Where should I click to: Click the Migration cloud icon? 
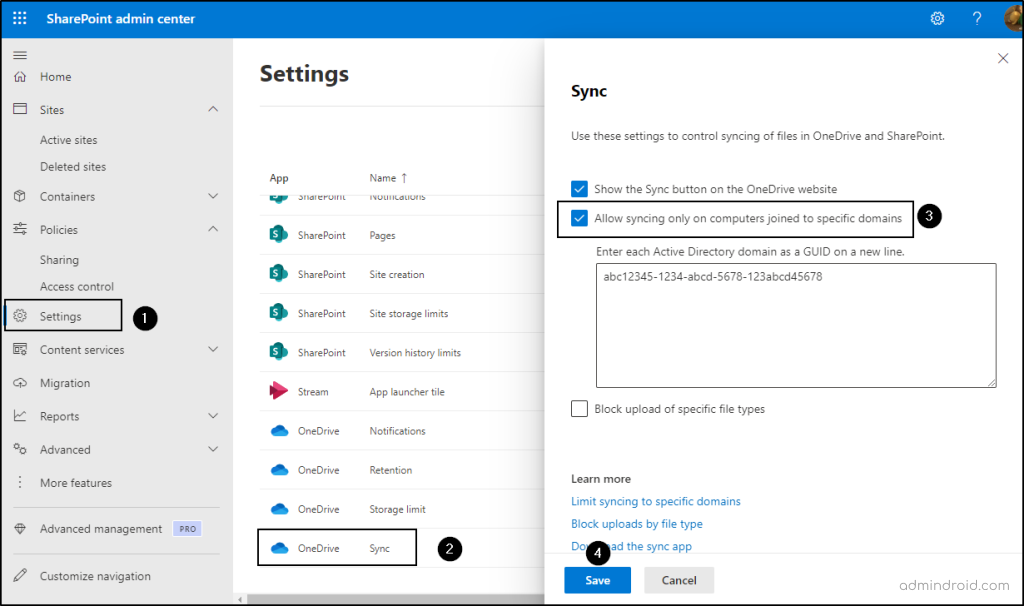click(x=20, y=383)
